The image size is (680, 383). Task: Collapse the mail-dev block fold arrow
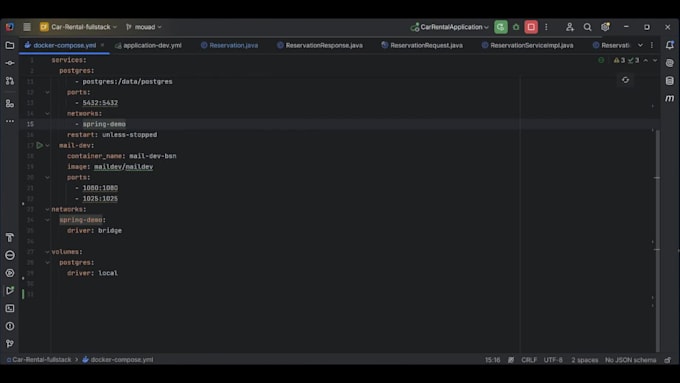tap(47, 145)
